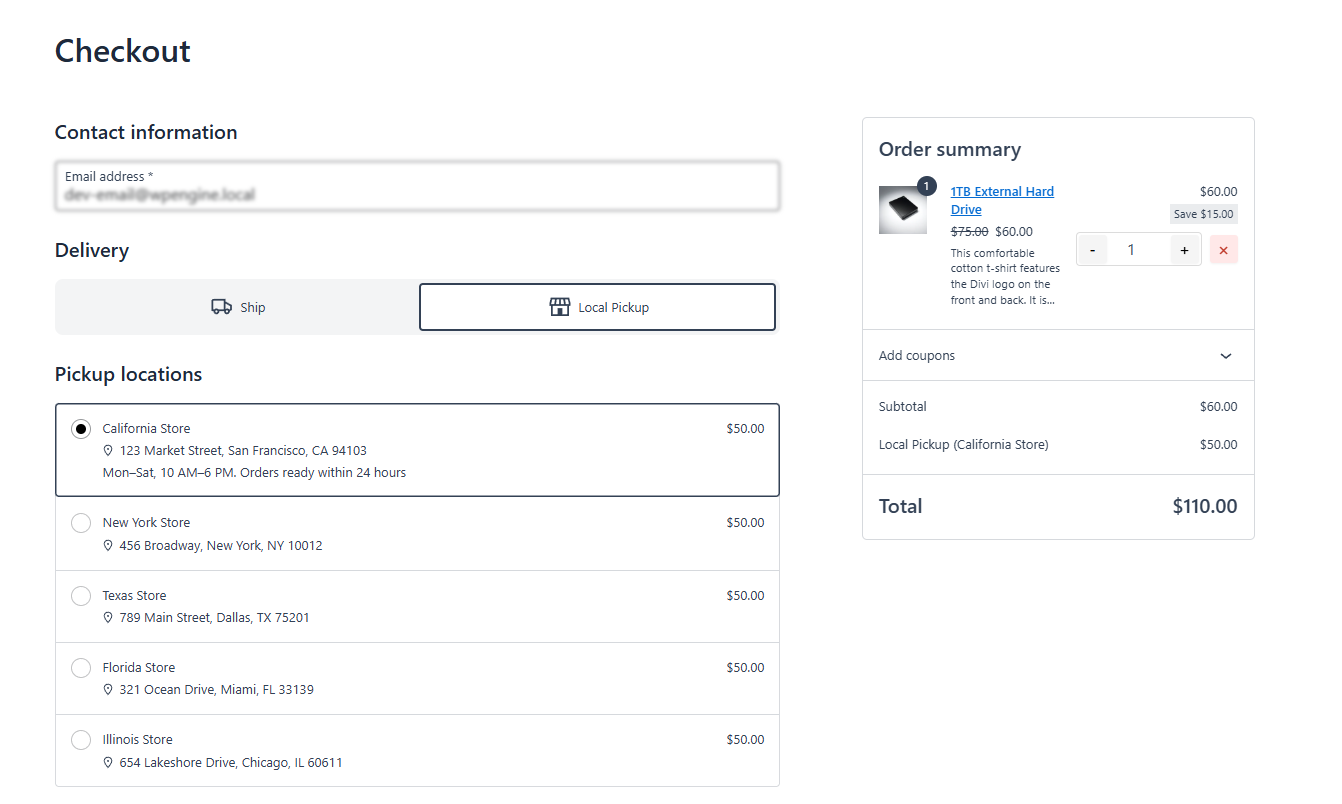Image resolution: width=1342 pixels, height=804 pixels.
Task: Choose the Illinois Store radio button
Action: coord(81,740)
